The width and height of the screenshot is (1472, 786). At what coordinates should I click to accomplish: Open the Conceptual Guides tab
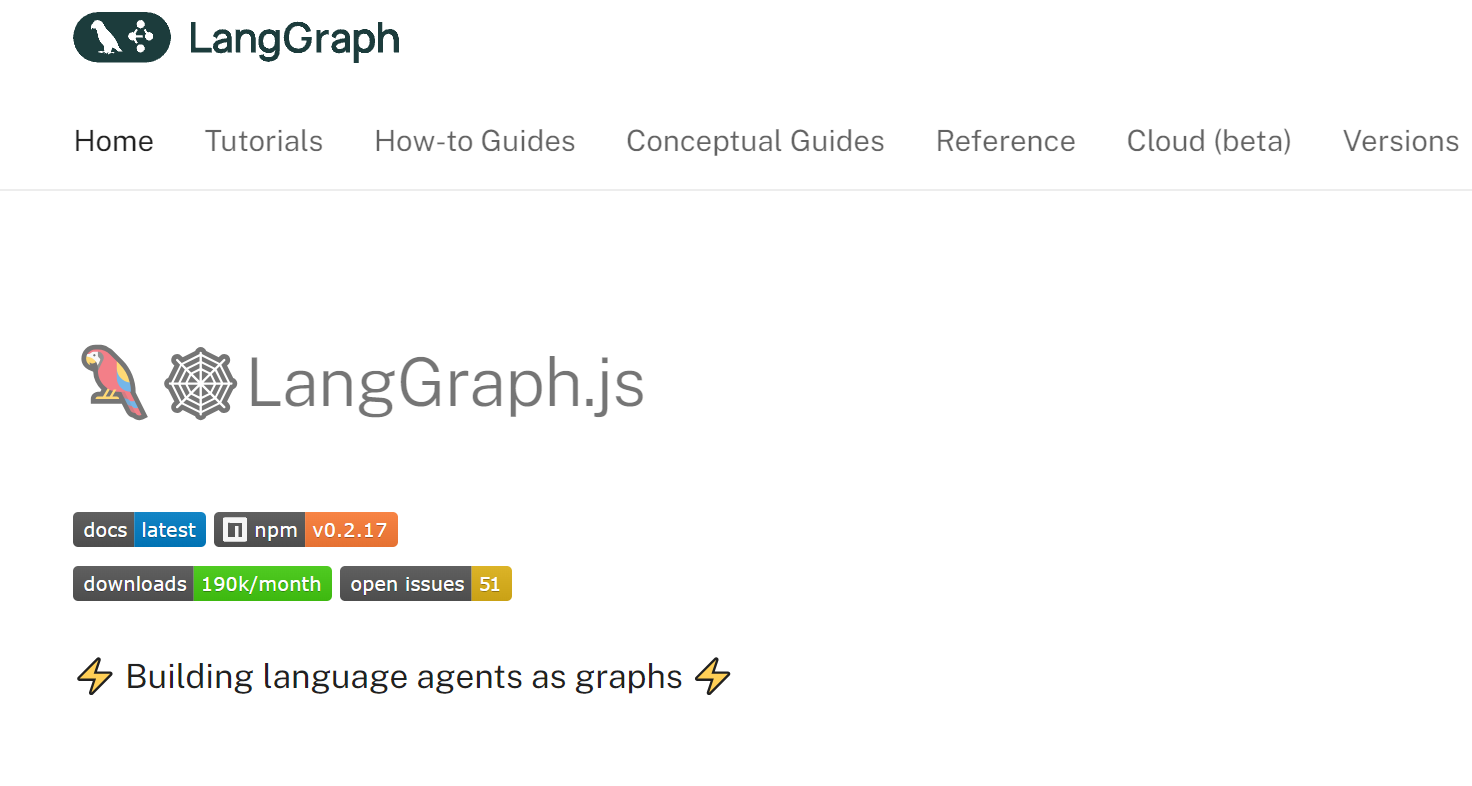755,141
